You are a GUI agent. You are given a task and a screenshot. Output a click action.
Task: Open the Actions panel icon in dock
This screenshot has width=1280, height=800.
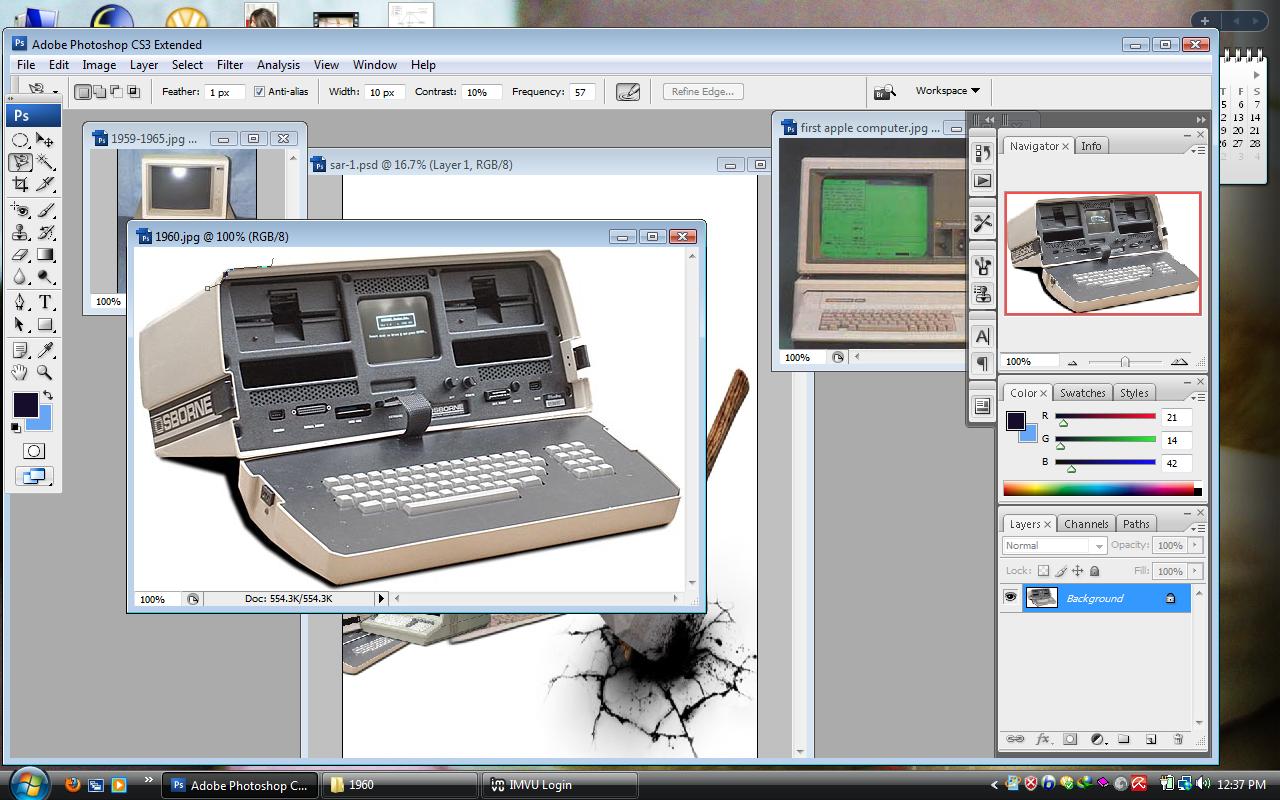(982, 181)
